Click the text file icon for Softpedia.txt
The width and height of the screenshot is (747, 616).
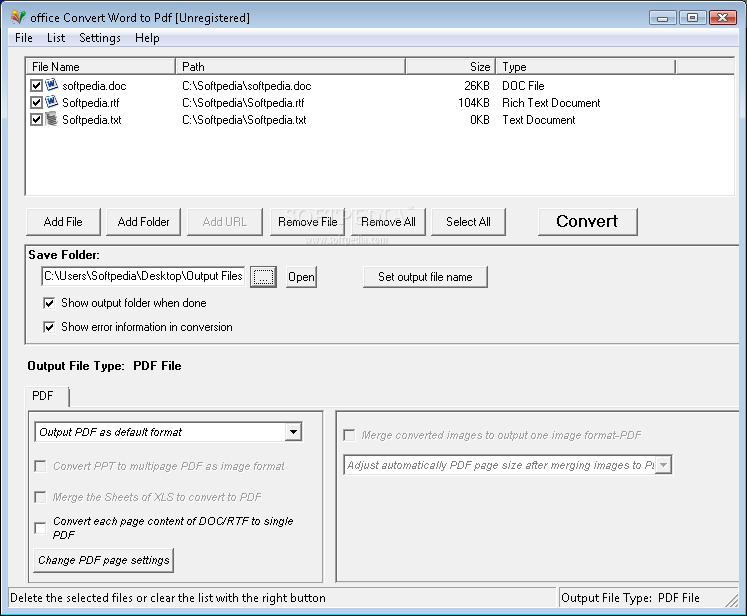[52, 120]
